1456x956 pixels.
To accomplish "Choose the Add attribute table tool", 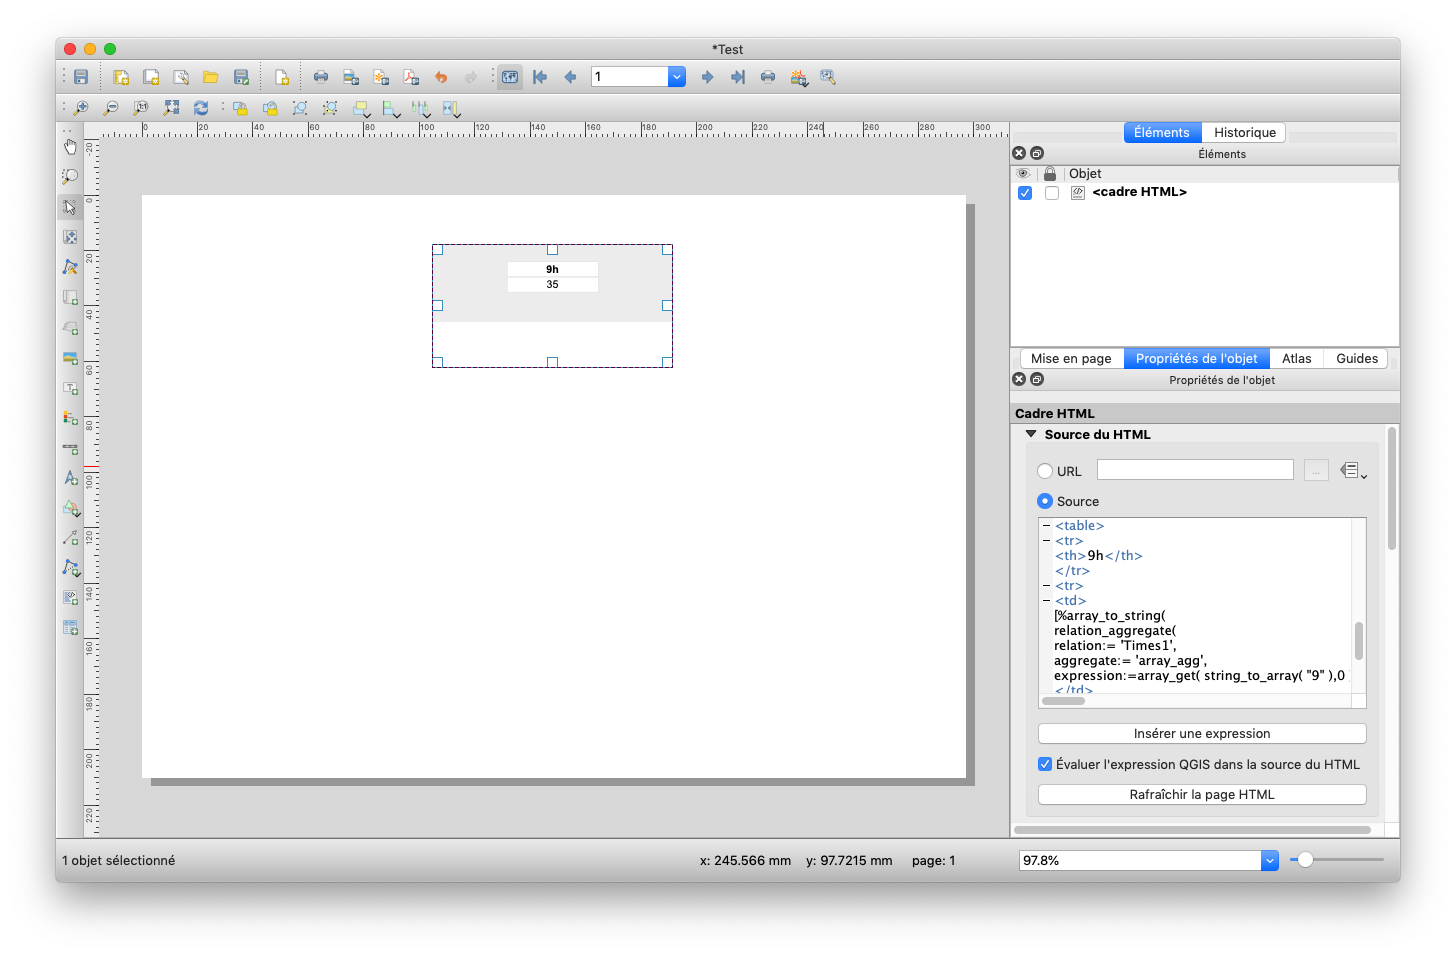I will 70,627.
